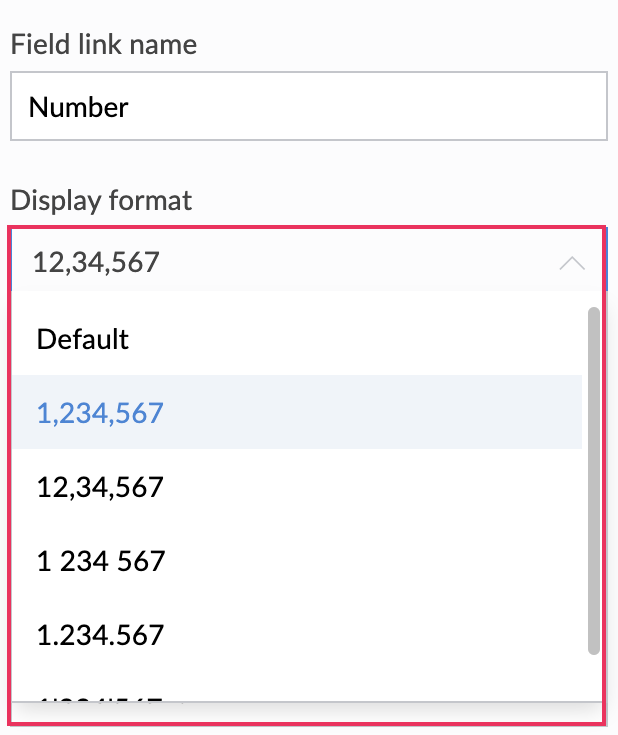Select the option directly below 1 234 567

[x=100, y=635]
